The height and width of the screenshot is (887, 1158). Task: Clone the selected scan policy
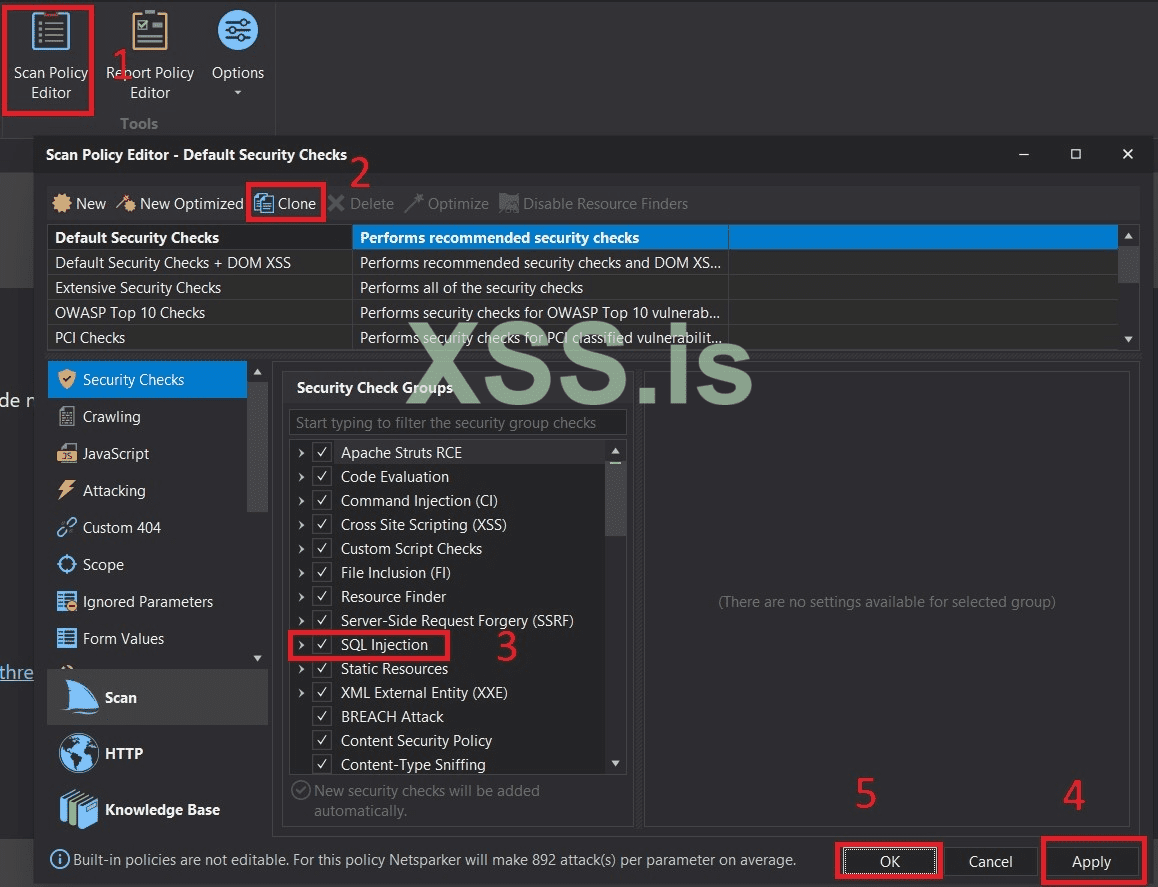(x=285, y=203)
